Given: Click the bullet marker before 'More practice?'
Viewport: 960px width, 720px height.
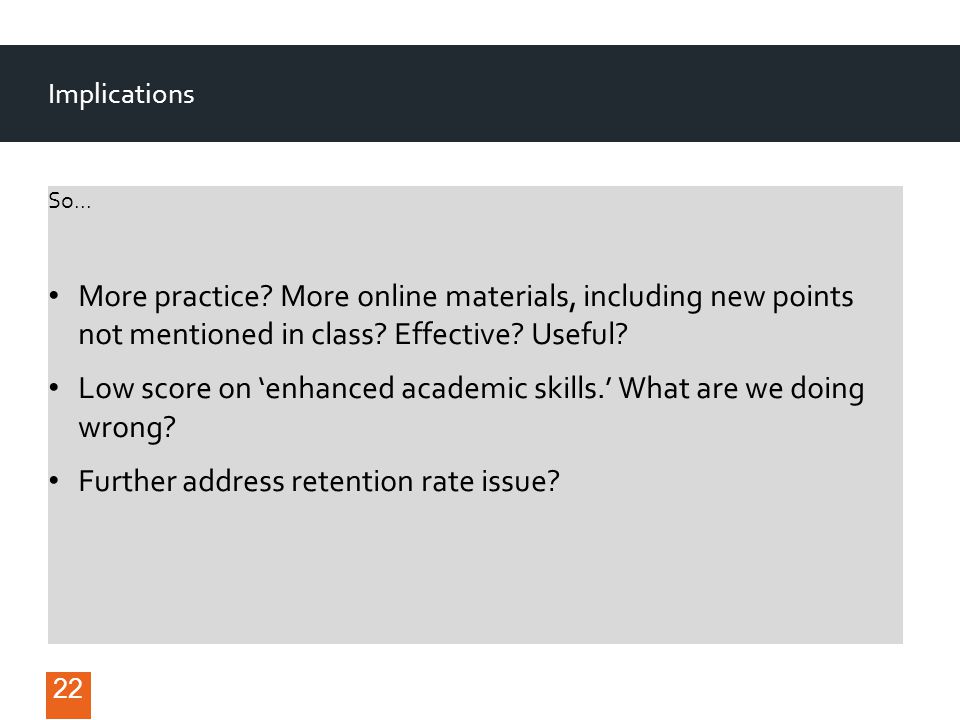Looking at the screenshot, I should (x=54, y=296).
